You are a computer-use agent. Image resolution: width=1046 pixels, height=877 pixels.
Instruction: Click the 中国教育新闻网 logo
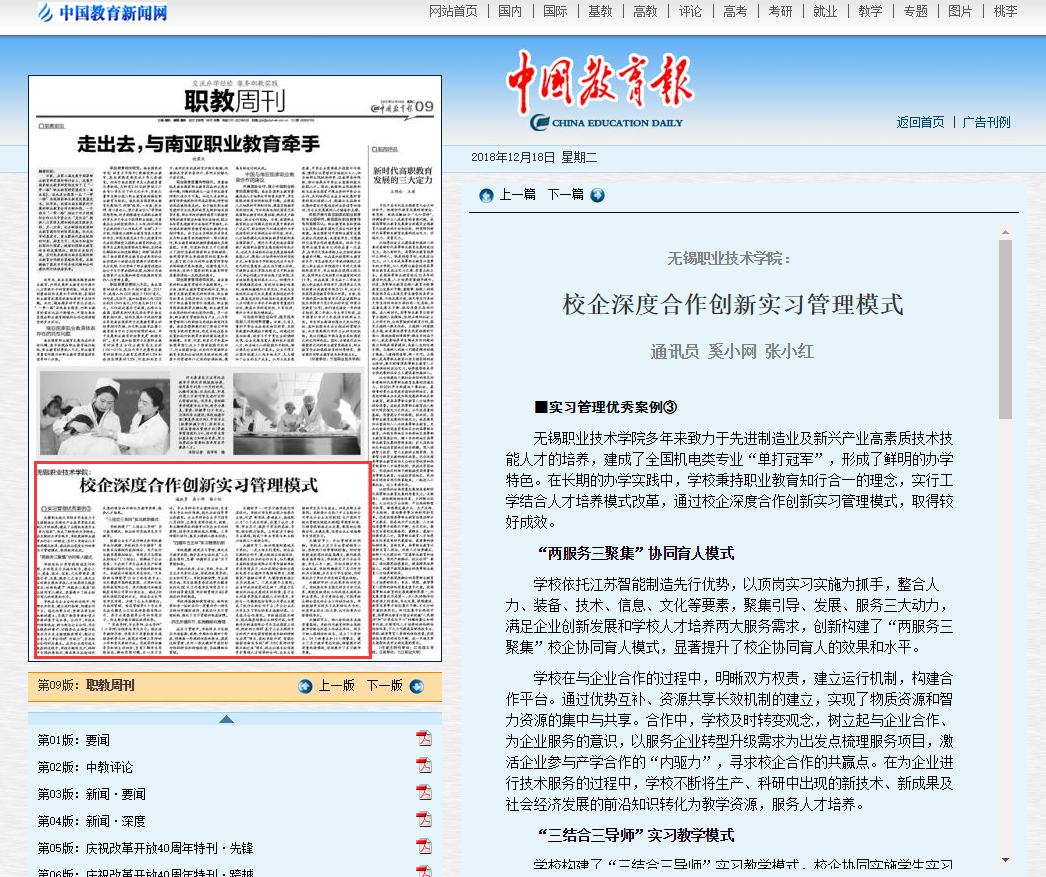coord(102,13)
